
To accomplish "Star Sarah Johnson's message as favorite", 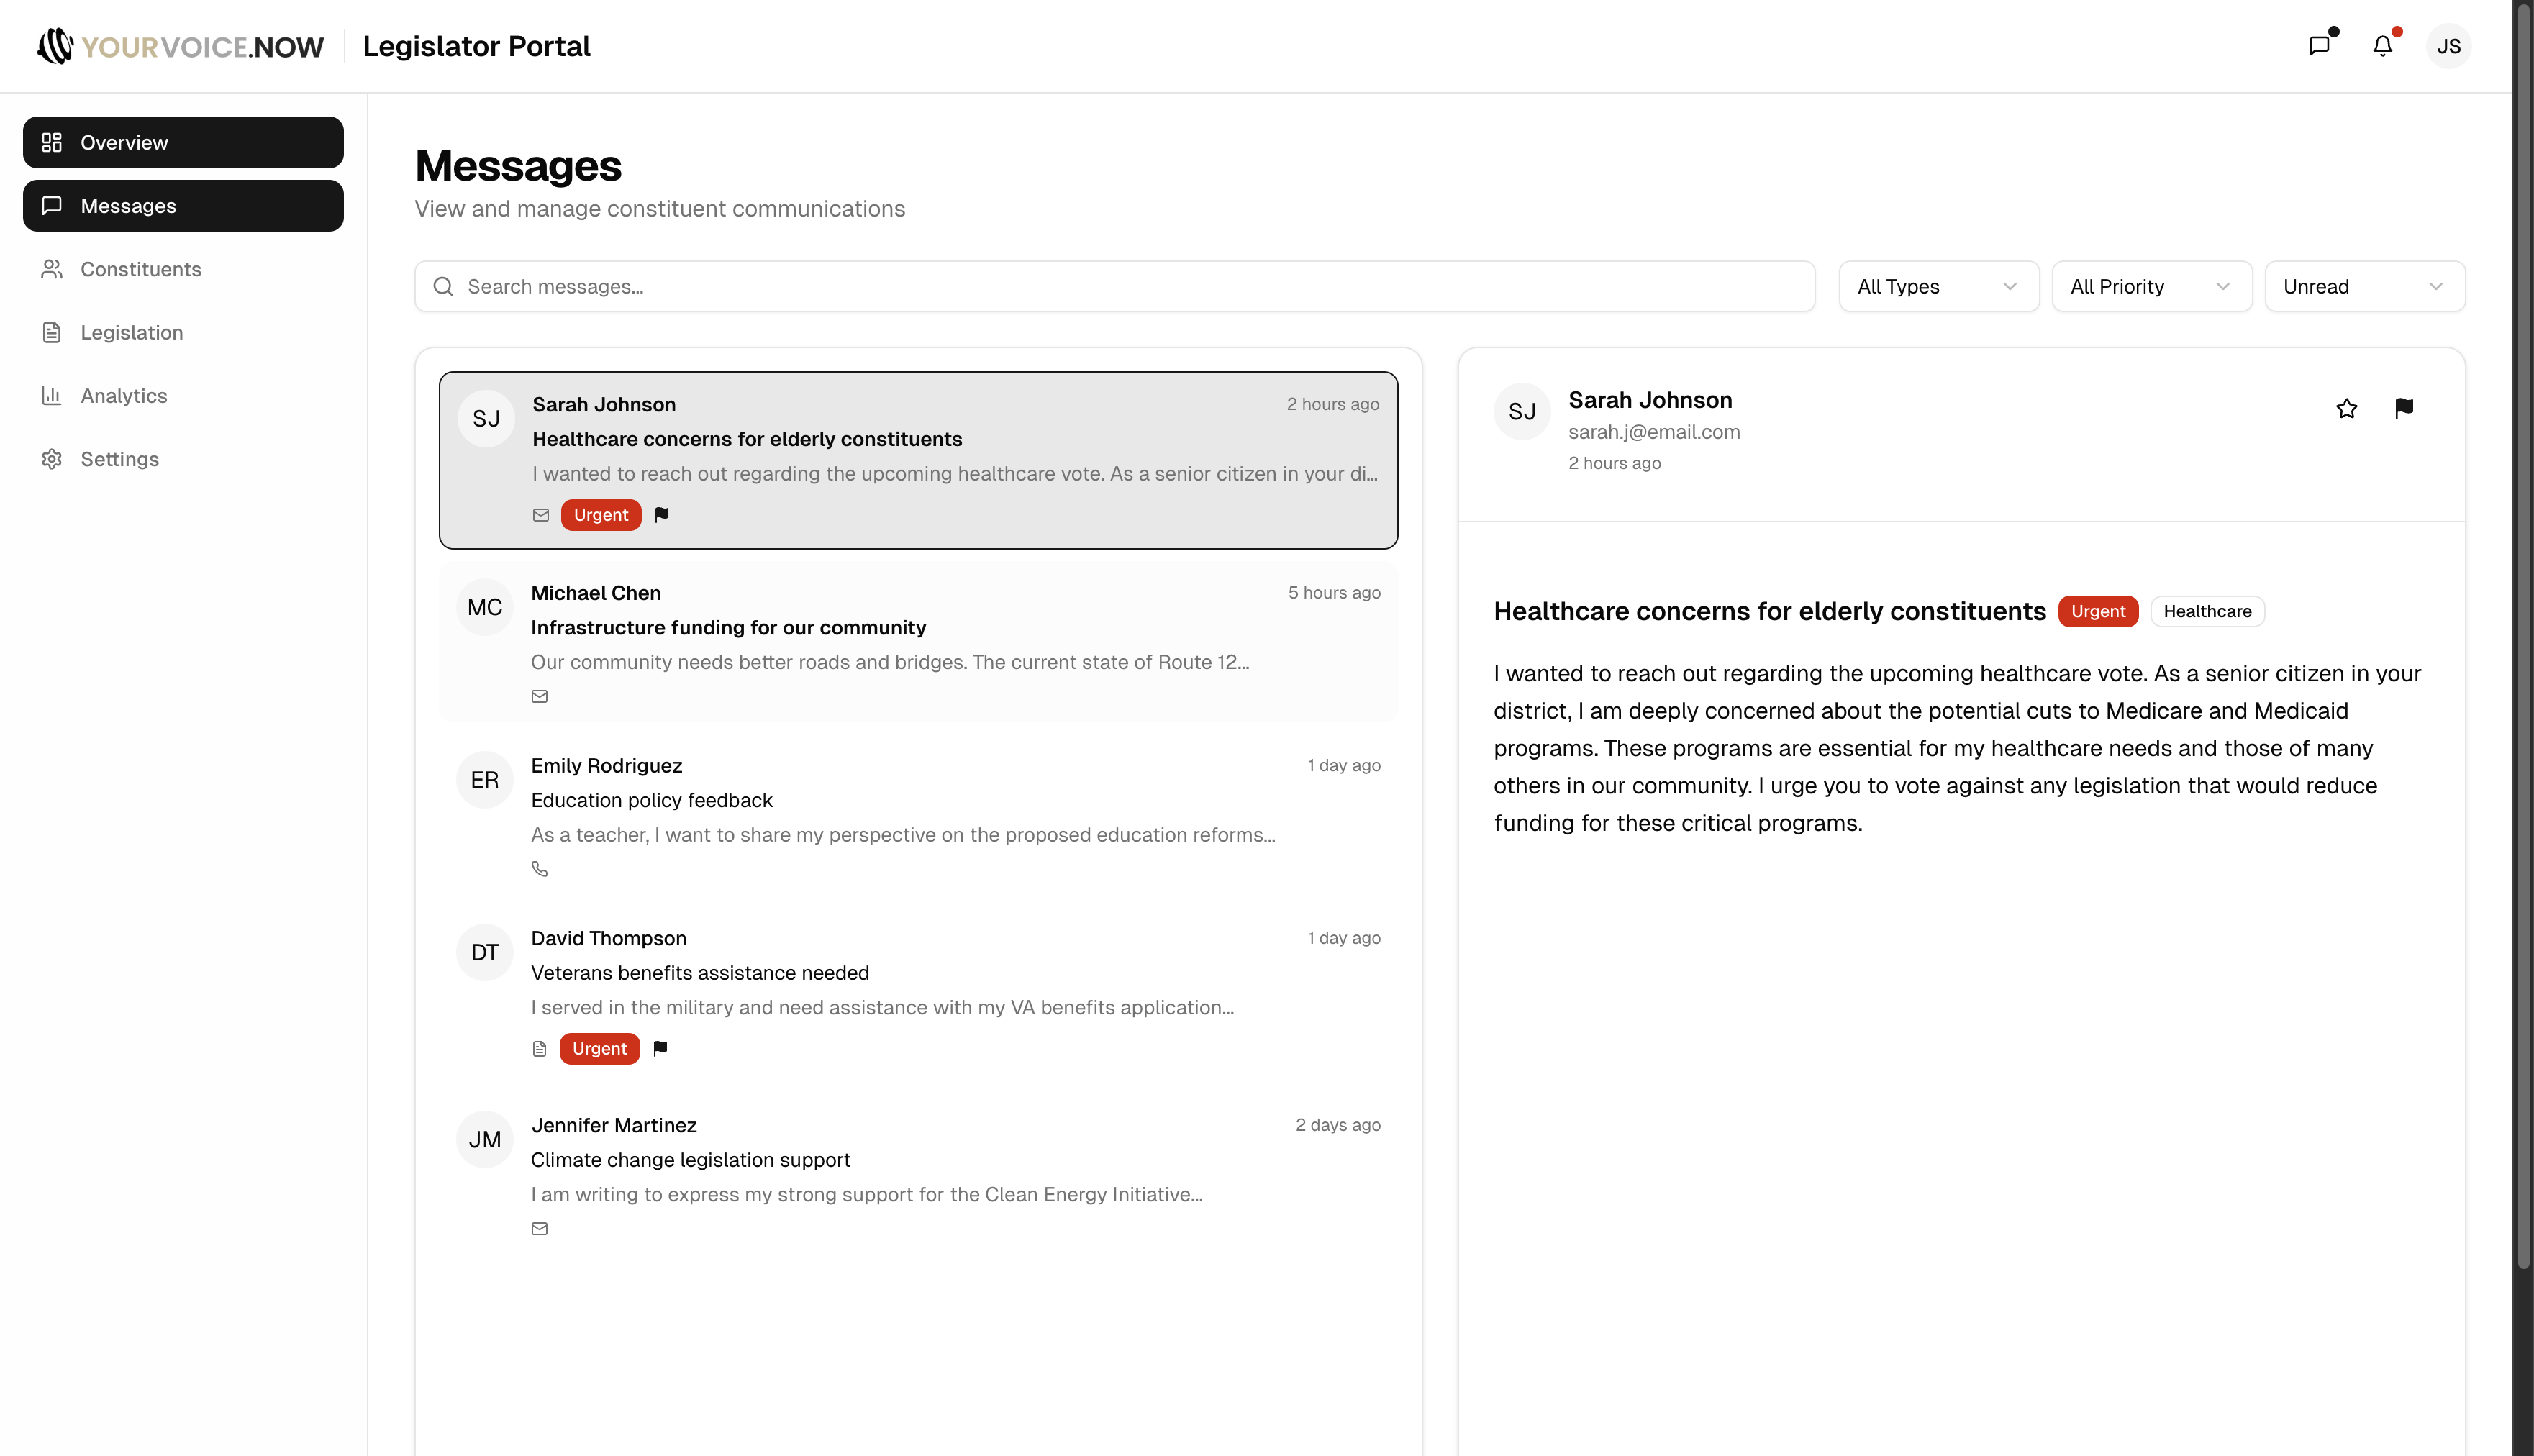I will (2347, 408).
